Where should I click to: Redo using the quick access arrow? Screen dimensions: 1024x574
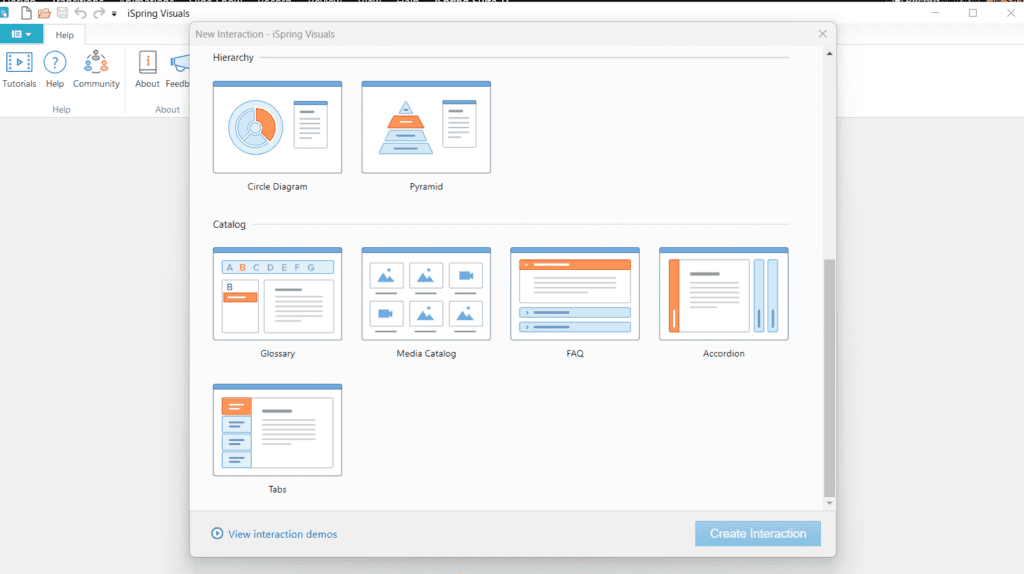pos(99,13)
